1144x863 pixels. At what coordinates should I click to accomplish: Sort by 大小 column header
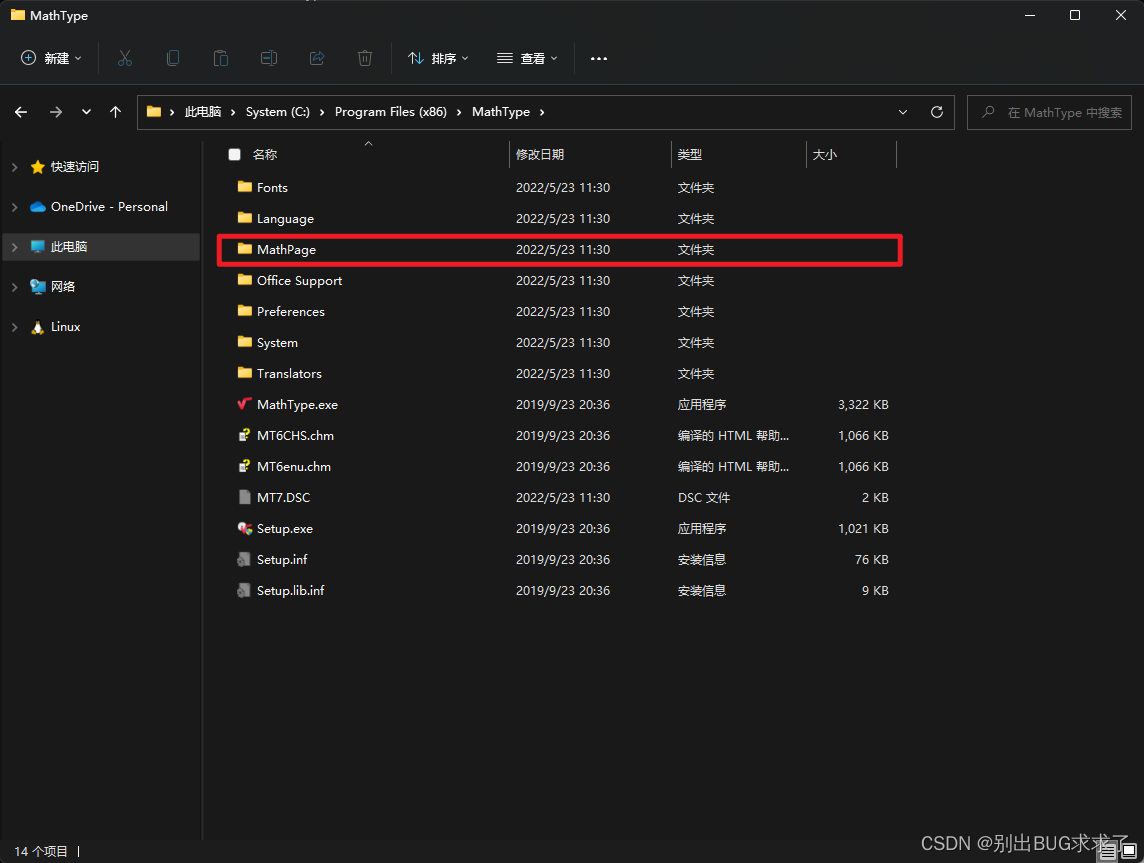(x=825, y=154)
